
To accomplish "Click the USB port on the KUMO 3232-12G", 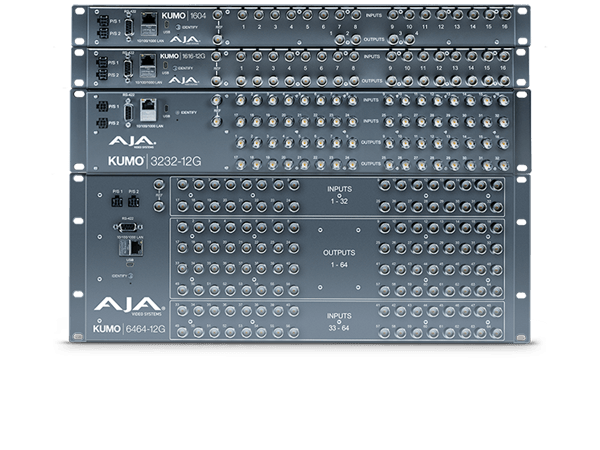I will [x=167, y=108].
